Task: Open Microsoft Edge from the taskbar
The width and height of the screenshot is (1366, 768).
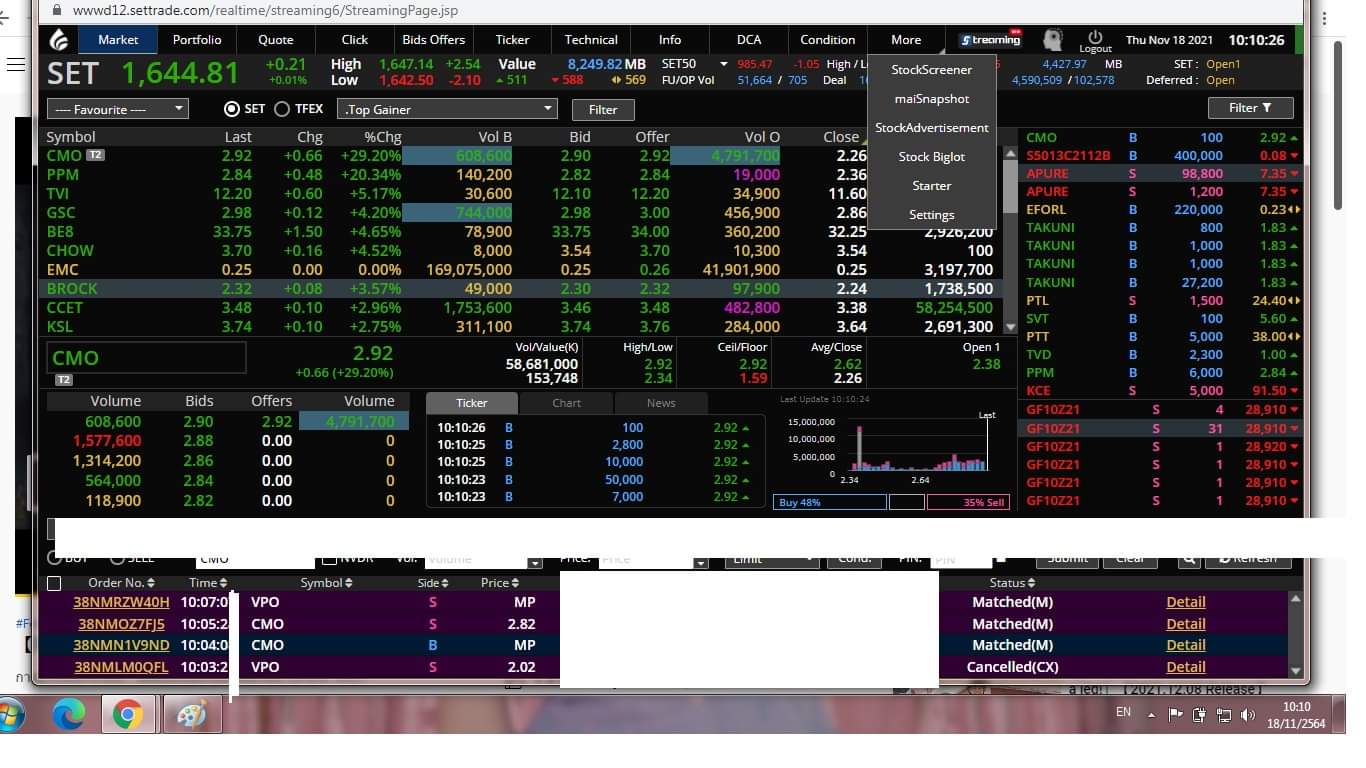Action: click(x=68, y=715)
